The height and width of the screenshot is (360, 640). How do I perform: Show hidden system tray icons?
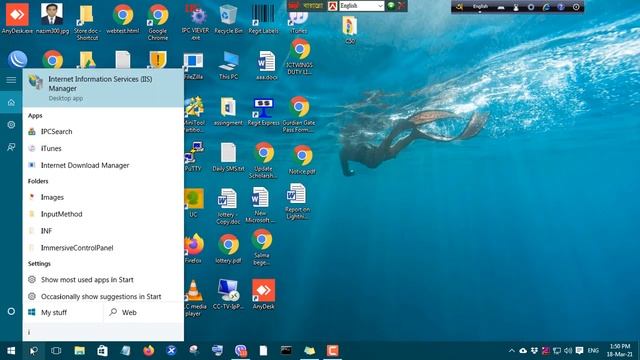[511, 351]
